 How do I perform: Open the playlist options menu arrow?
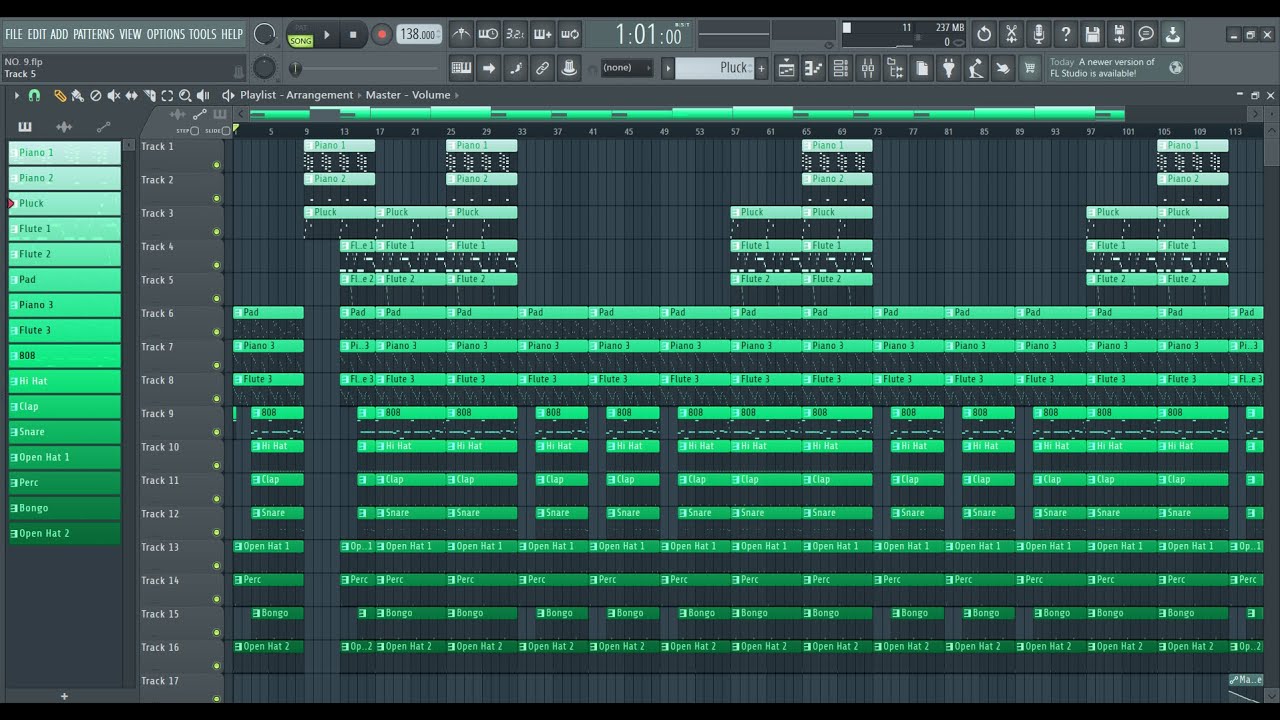pos(16,95)
